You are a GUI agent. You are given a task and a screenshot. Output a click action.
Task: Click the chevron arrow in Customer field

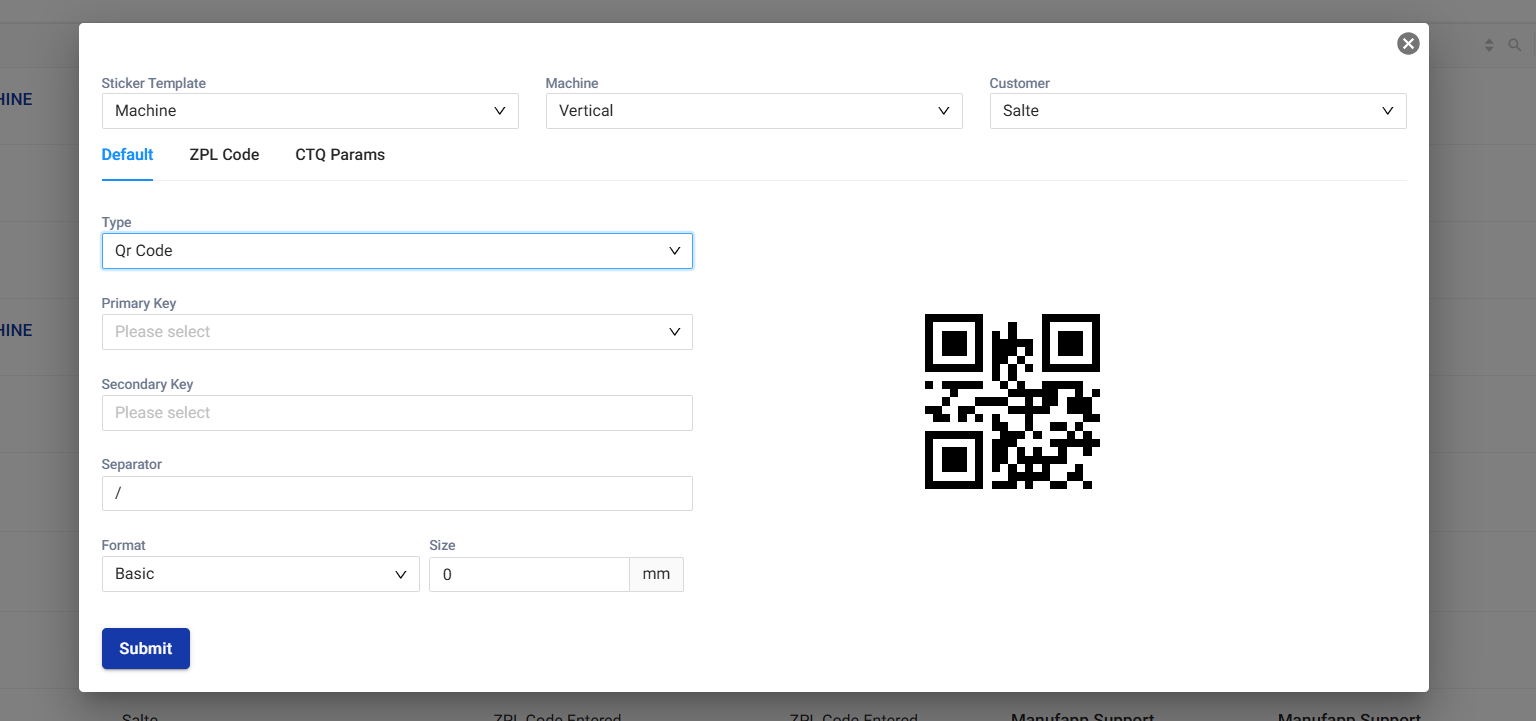tap(1388, 111)
